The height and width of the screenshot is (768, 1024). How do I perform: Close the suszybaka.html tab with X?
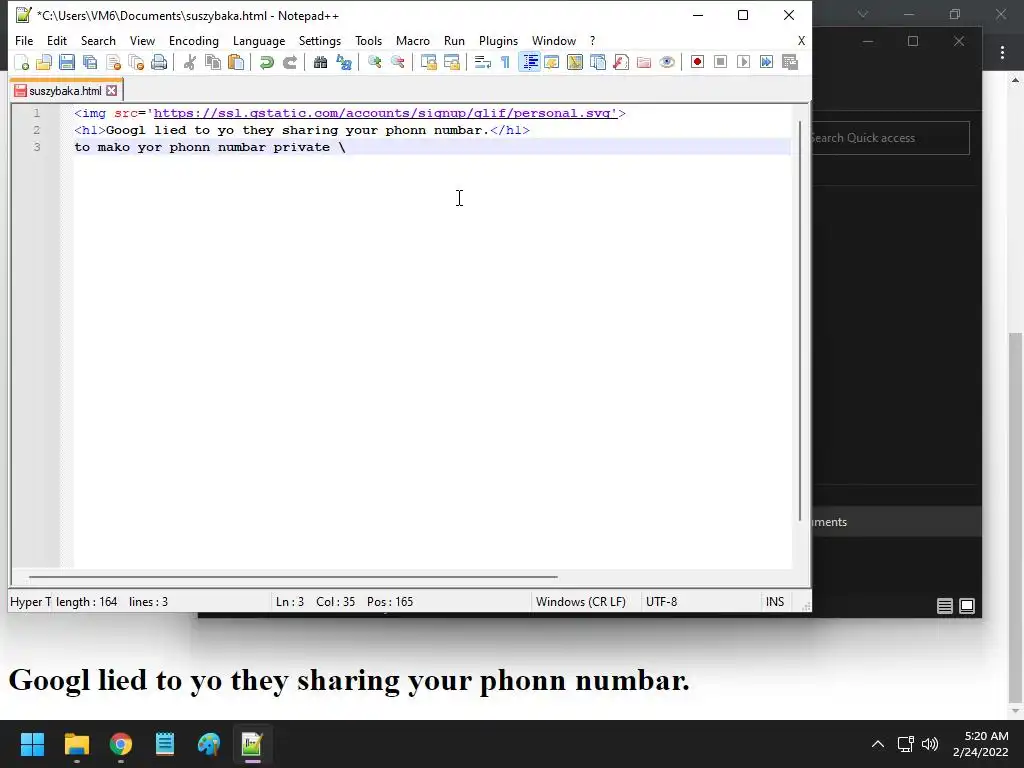point(112,91)
